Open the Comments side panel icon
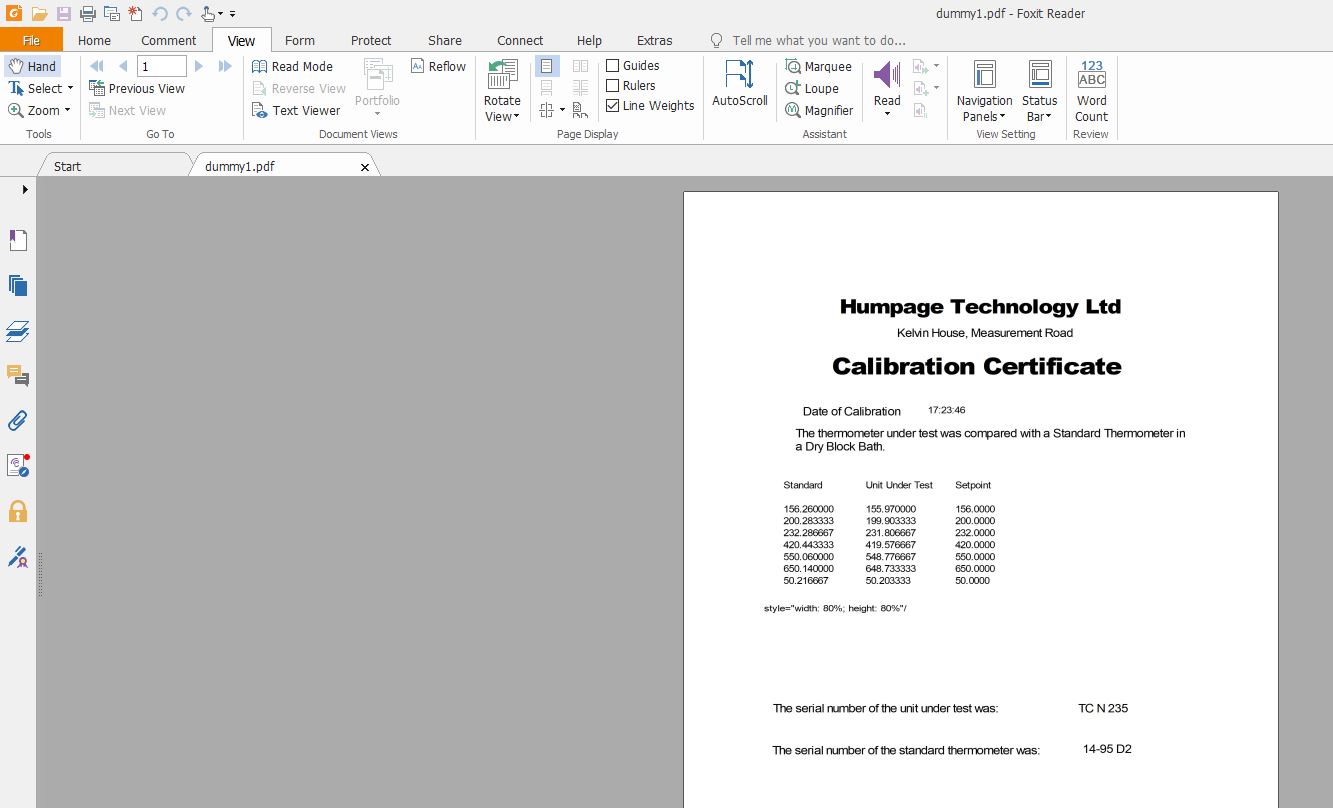Viewport: 1333px width, 808px height. pos(18,376)
